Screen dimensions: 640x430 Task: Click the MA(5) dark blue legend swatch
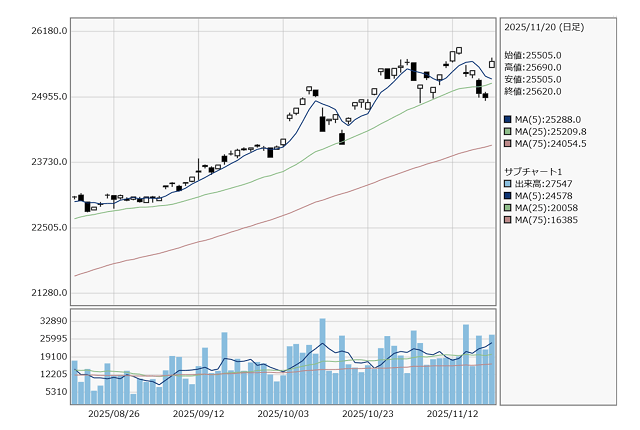click(x=508, y=119)
